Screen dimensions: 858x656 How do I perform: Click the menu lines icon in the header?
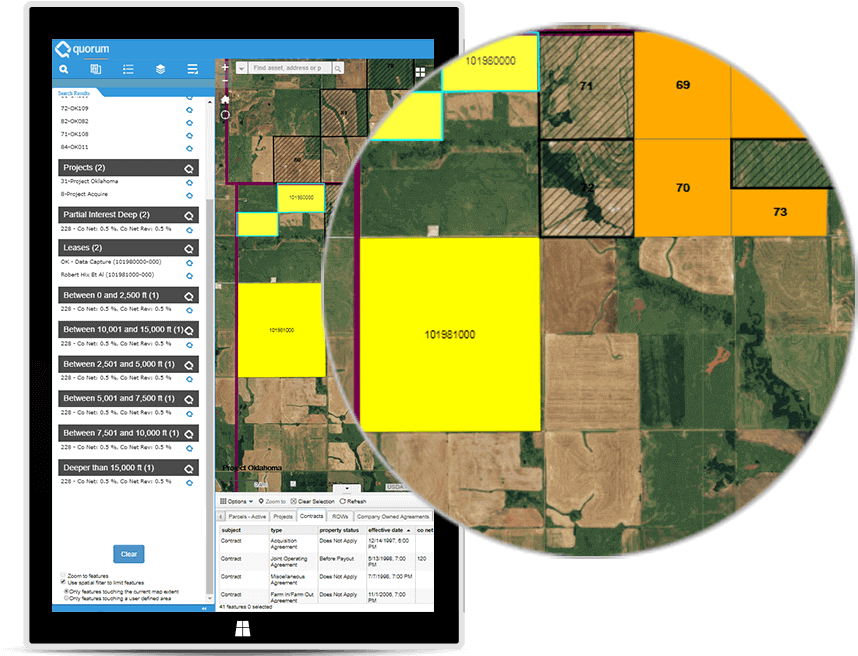point(191,69)
